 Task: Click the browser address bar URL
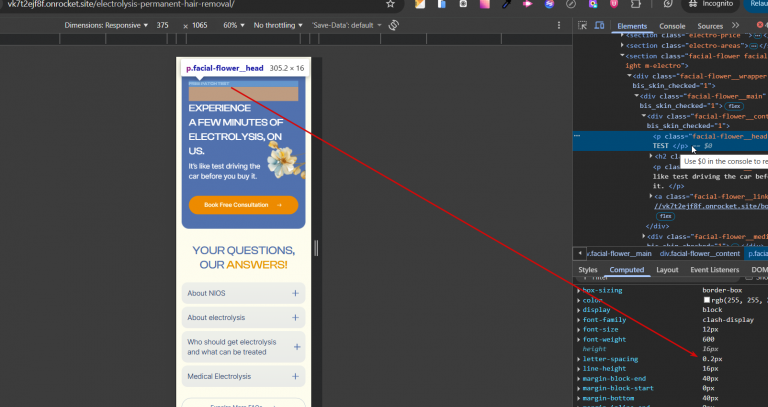click(121, 4)
